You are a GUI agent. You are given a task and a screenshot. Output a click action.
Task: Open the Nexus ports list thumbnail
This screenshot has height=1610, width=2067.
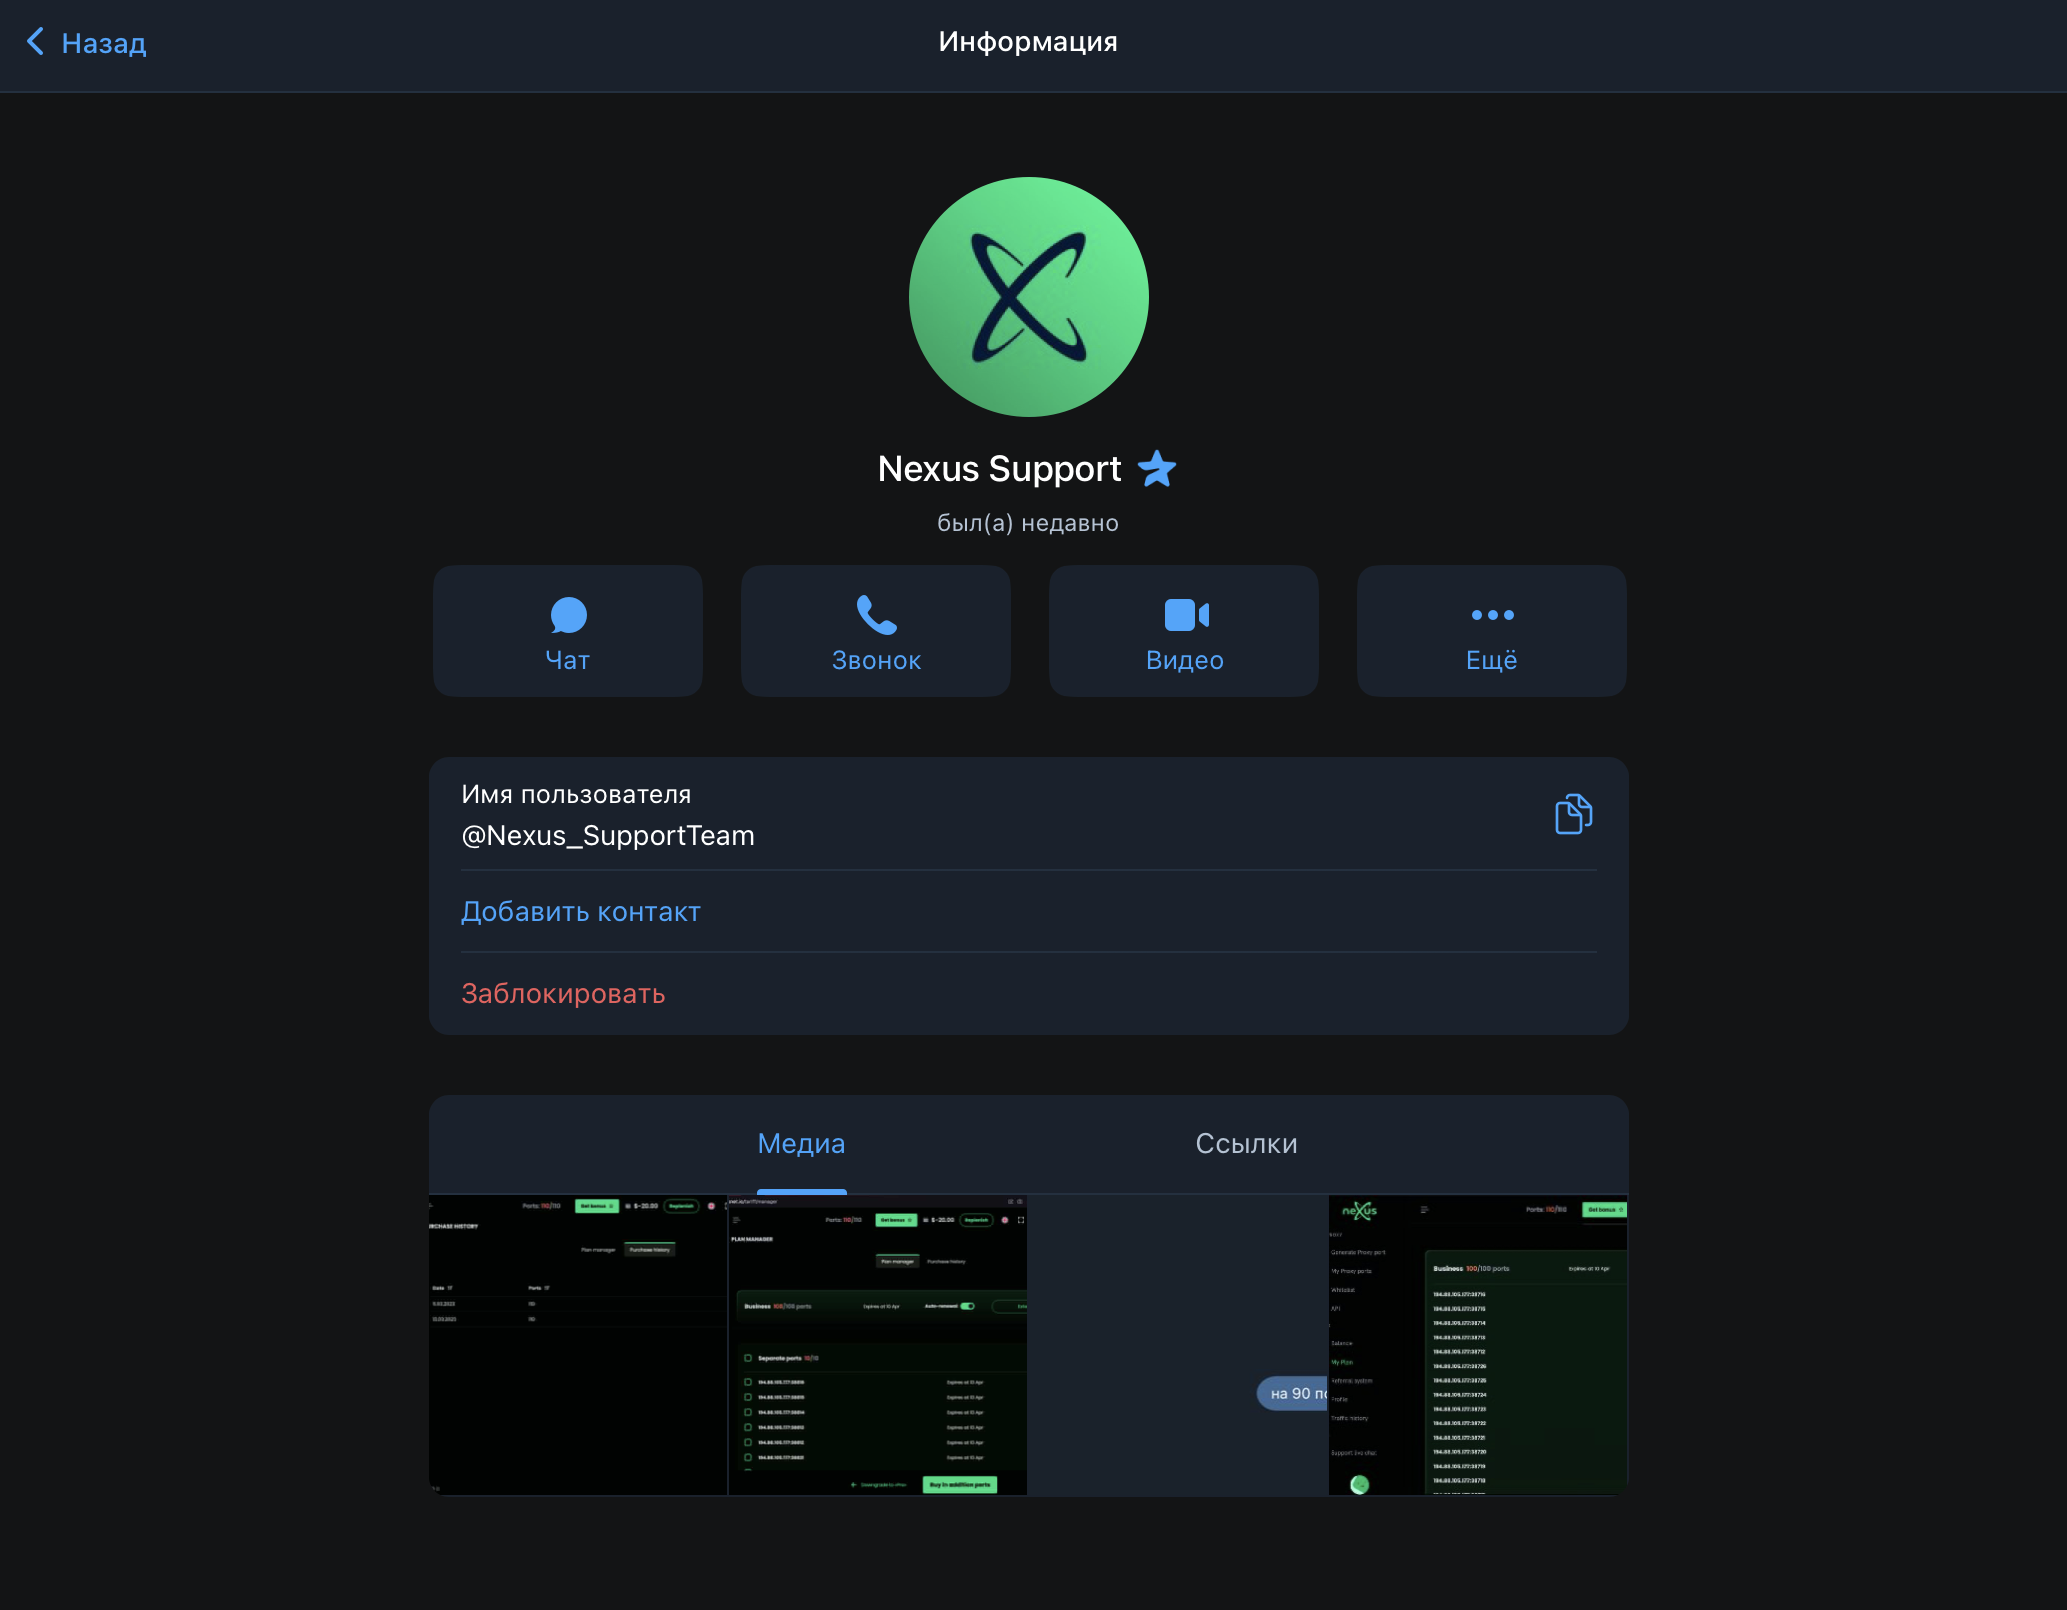click(1478, 1345)
